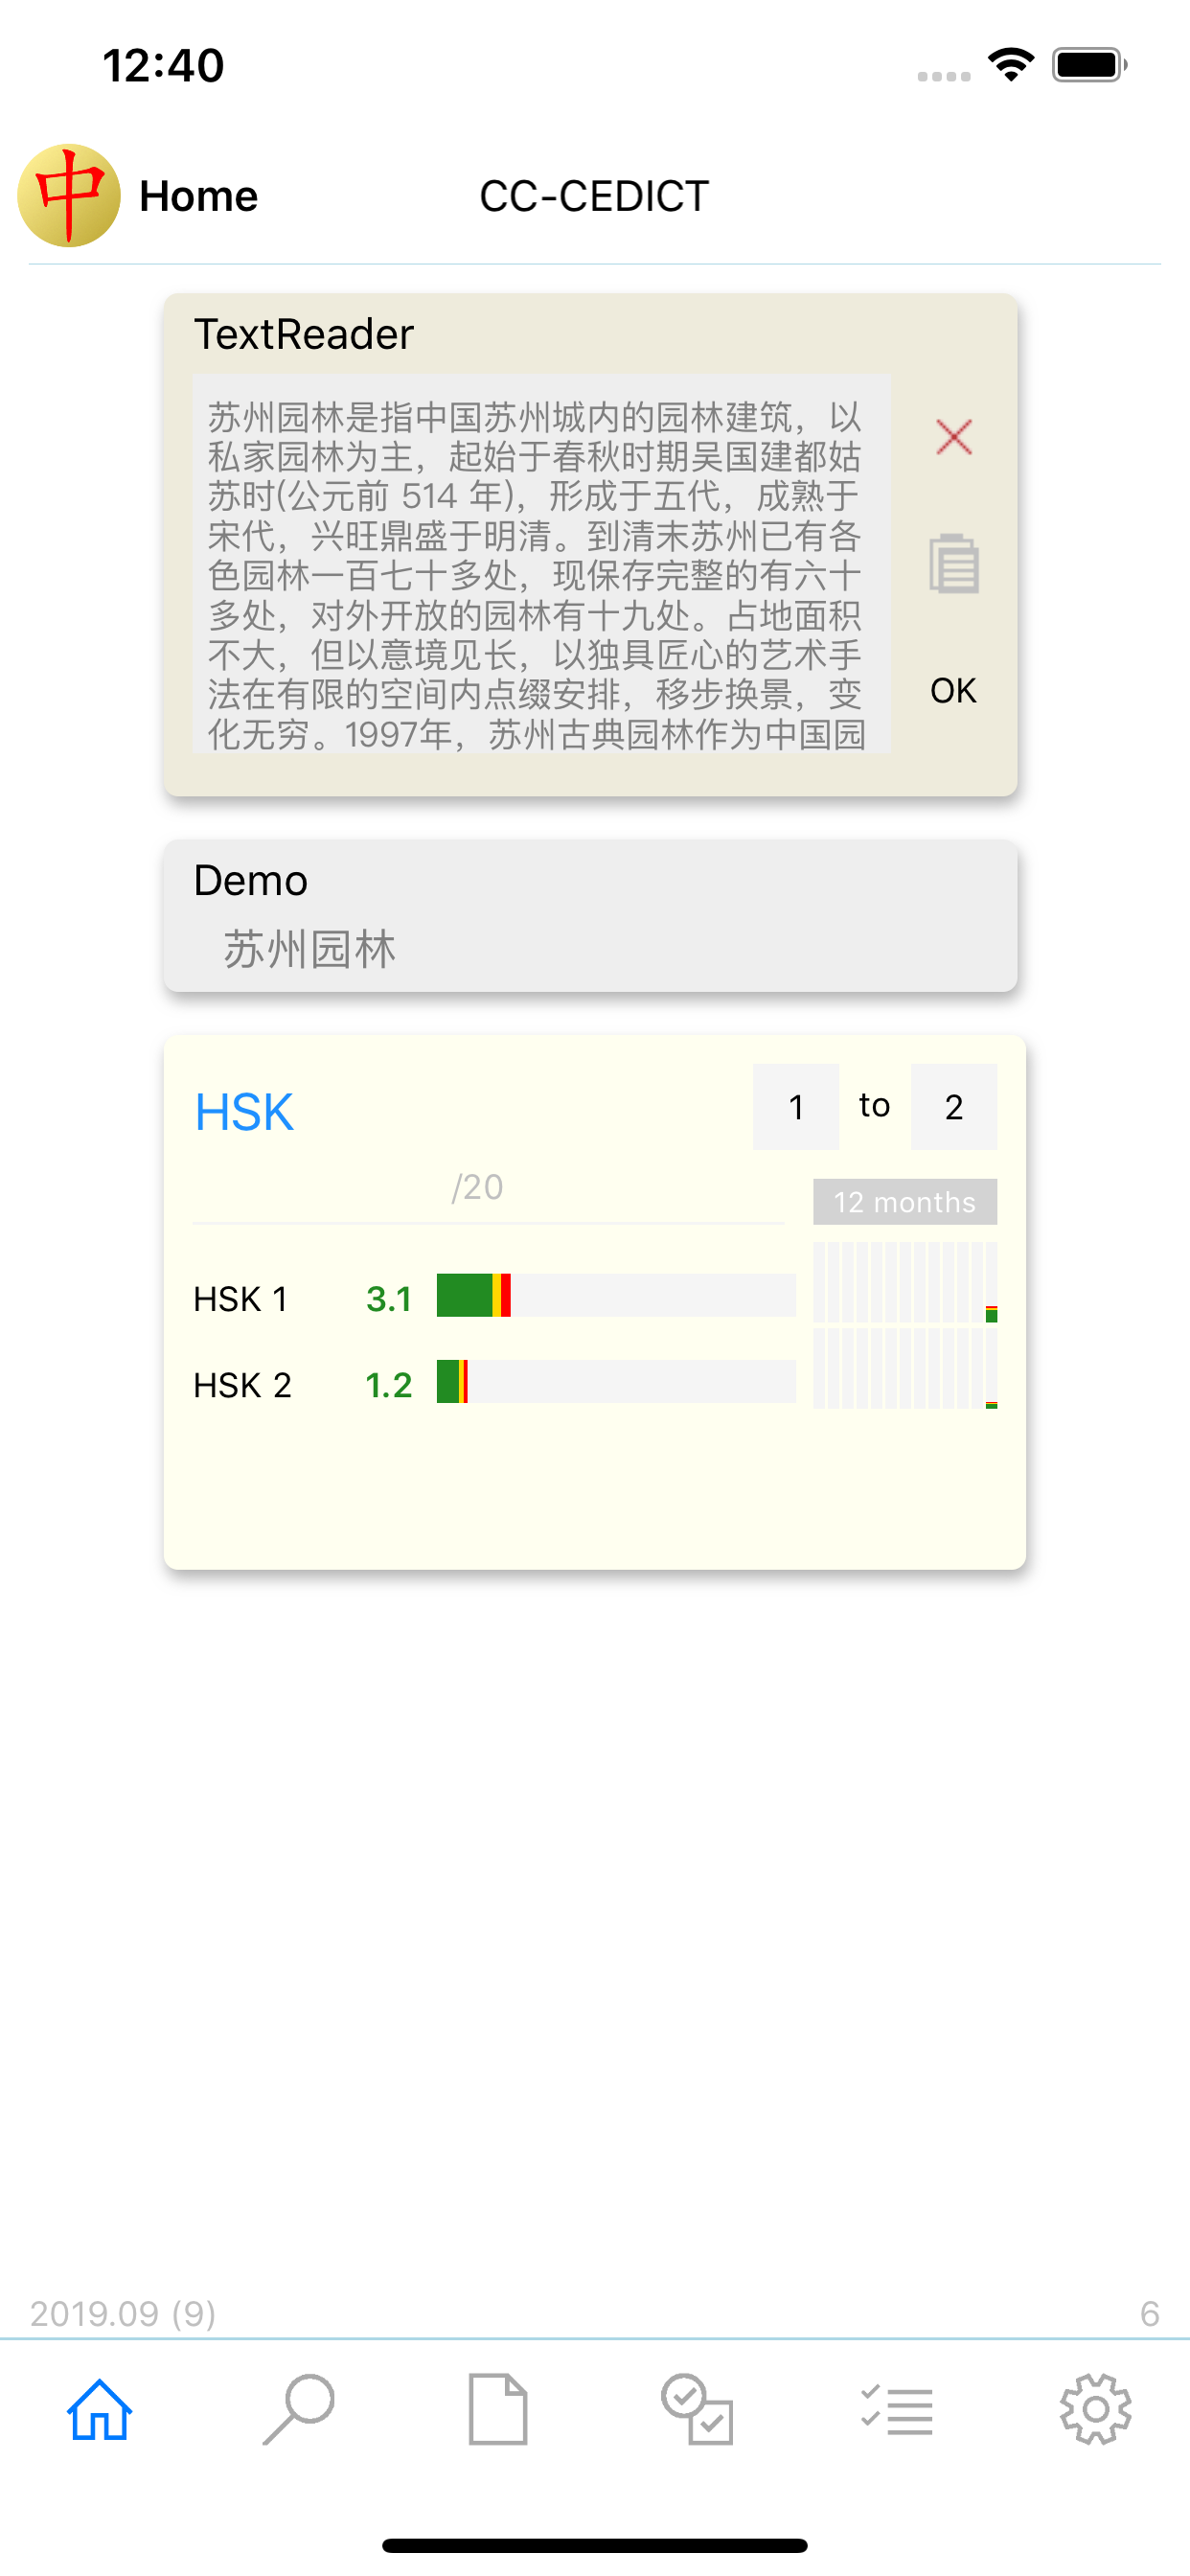Screen dimensions: 1190x2576
Task: Clear TextReader text with red X
Action: pos(953,437)
